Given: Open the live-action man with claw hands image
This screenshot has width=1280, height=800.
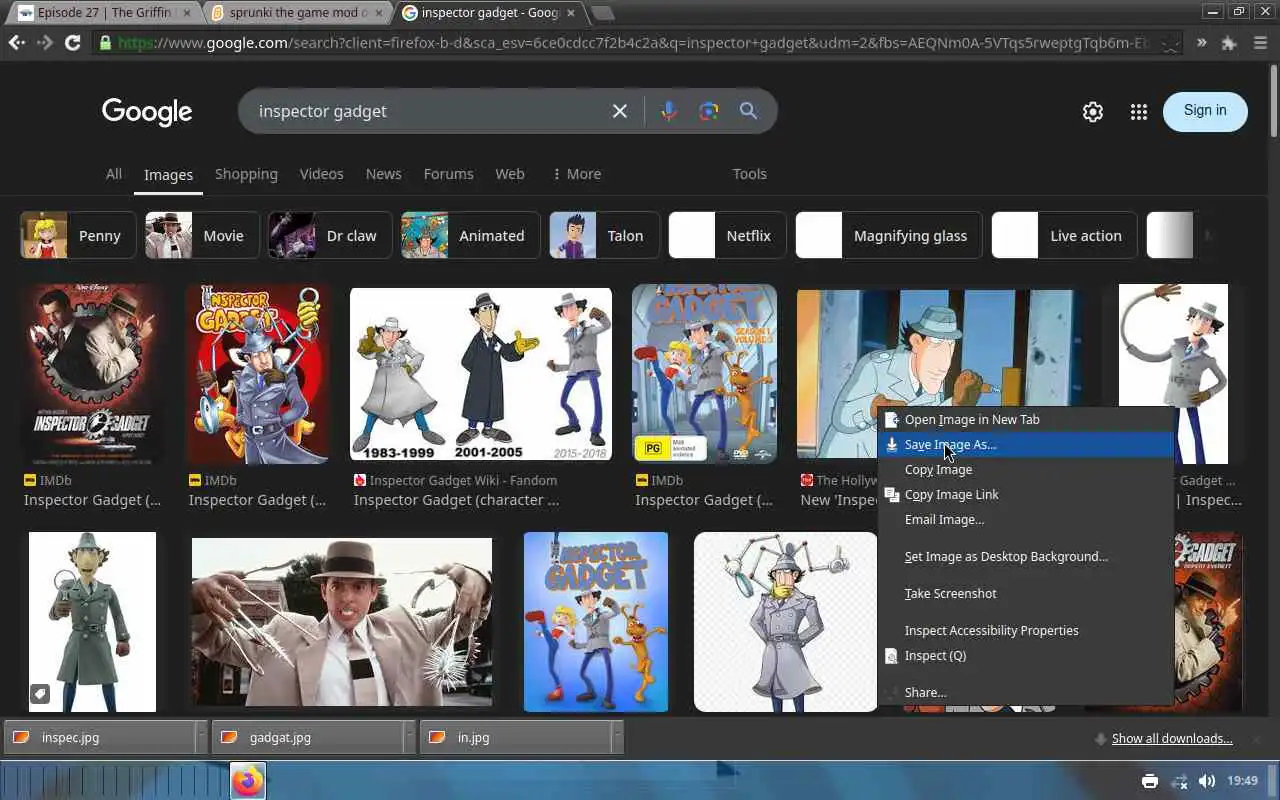Looking at the screenshot, I should tap(342, 622).
